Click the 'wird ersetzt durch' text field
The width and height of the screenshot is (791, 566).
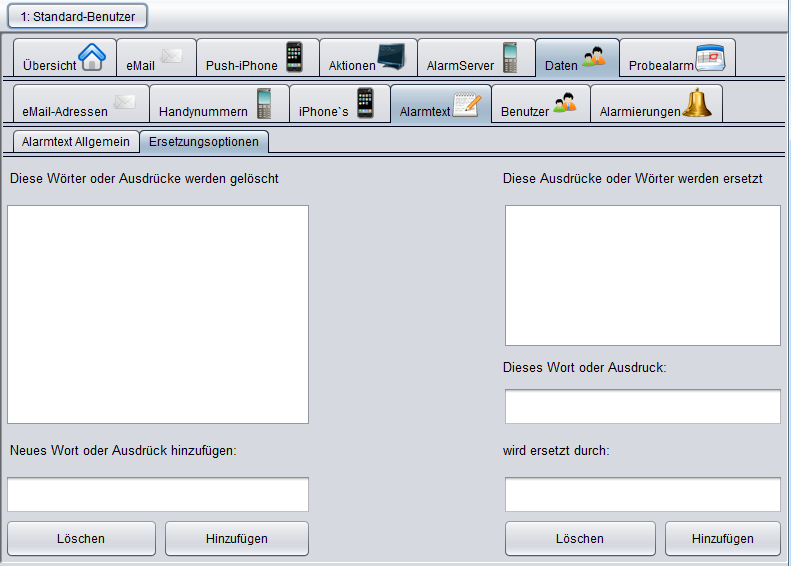[x=642, y=494]
